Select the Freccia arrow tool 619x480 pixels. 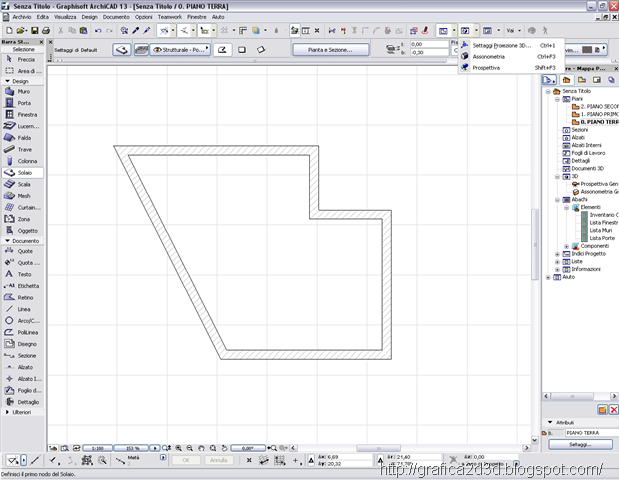tap(23, 60)
